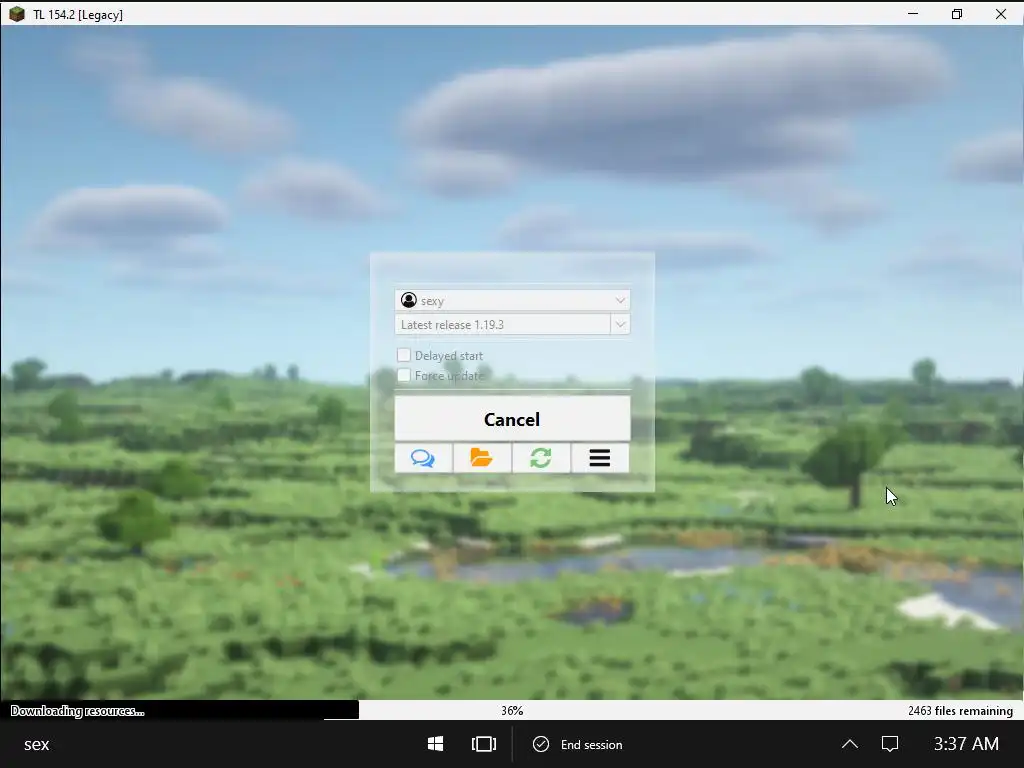Open the Windows Start button
The image size is (1024, 768).
(x=436, y=744)
